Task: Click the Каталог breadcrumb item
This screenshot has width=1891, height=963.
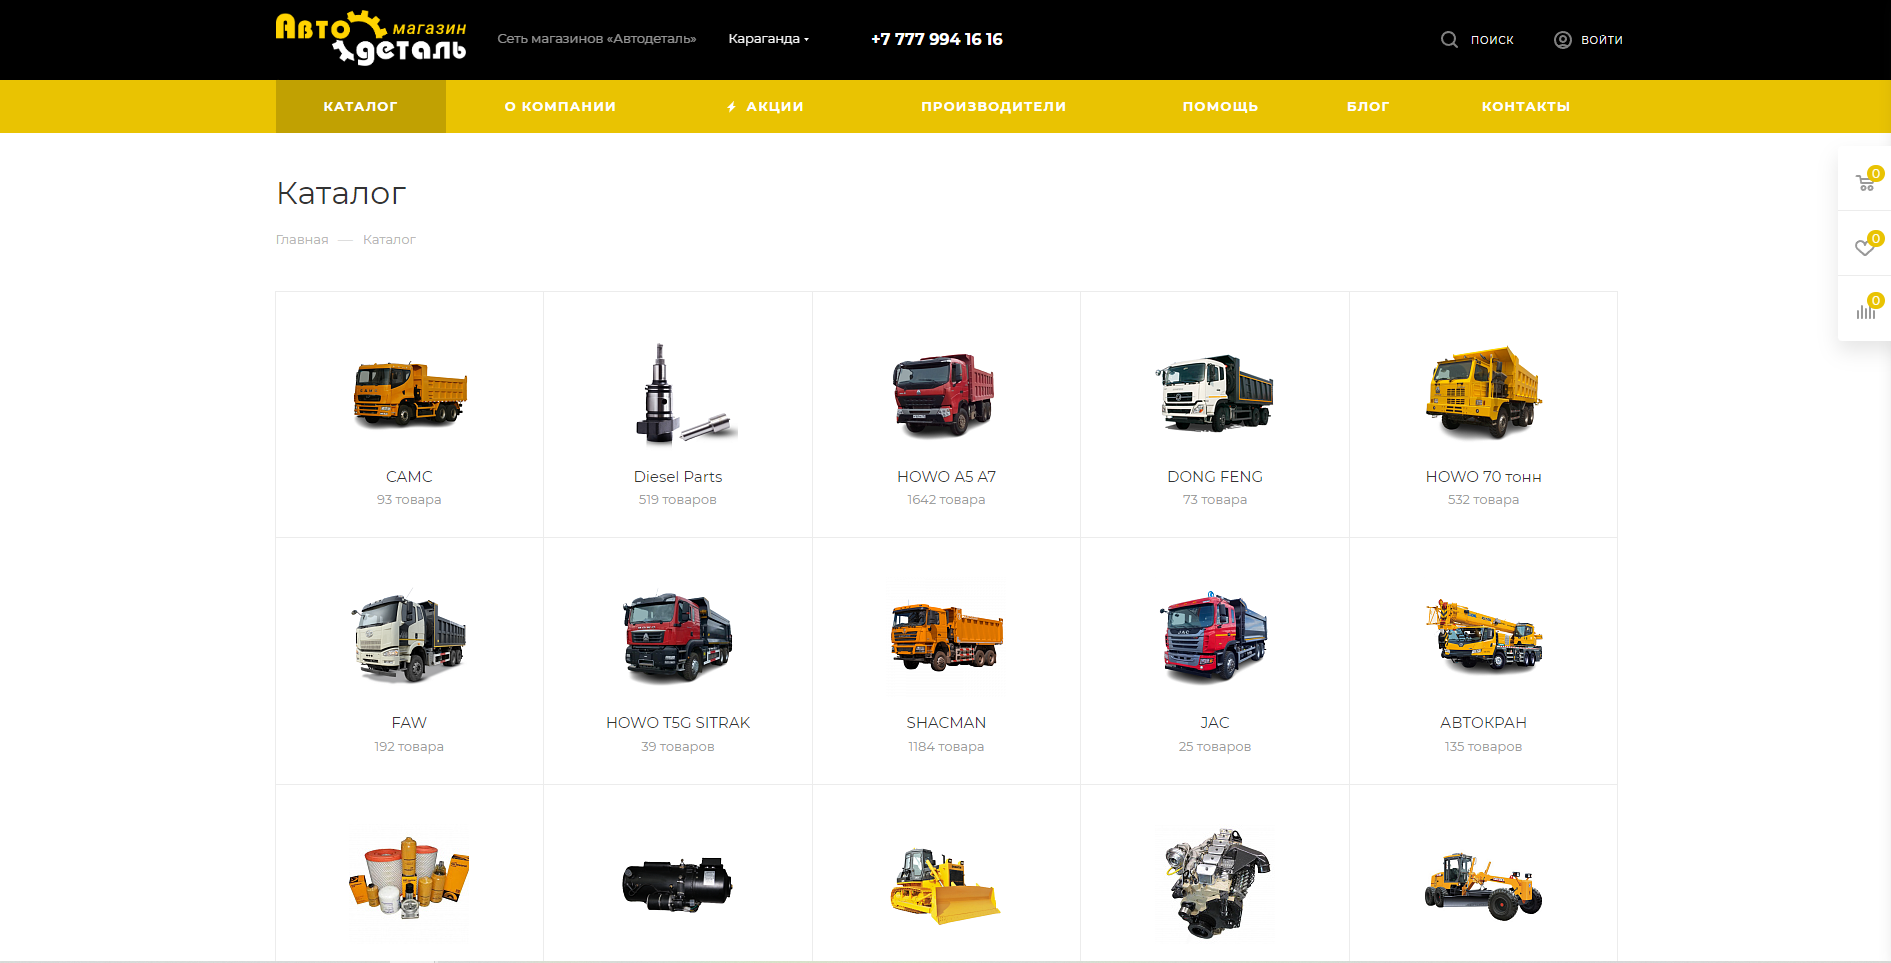Action: point(389,240)
